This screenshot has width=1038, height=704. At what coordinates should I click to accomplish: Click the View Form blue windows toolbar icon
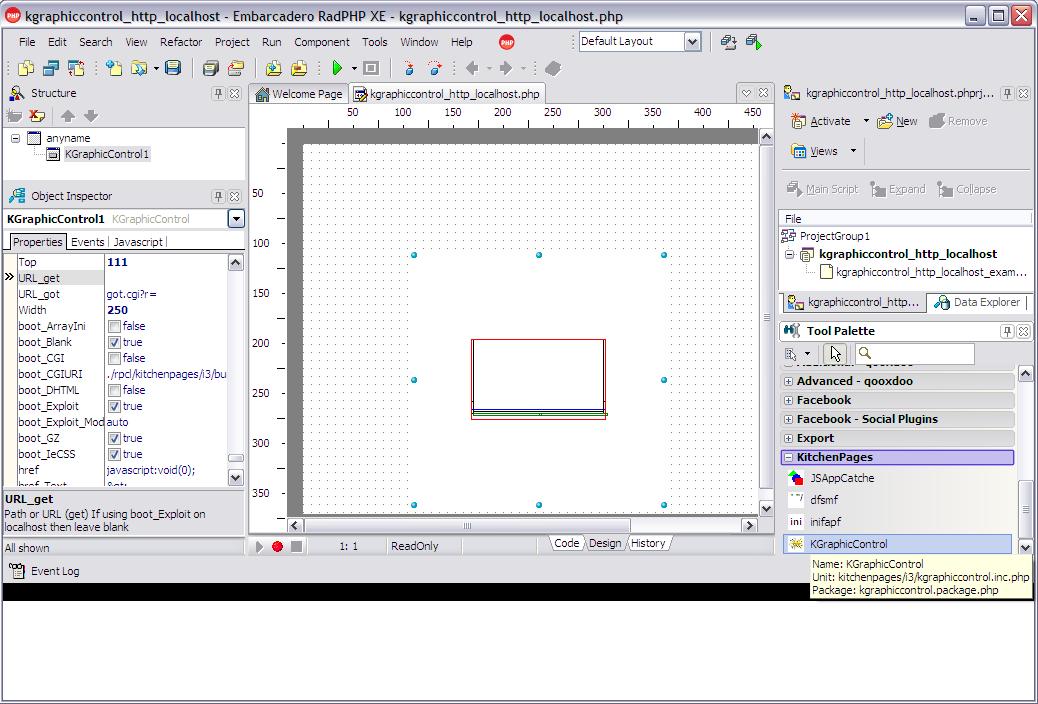[x=51, y=68]
